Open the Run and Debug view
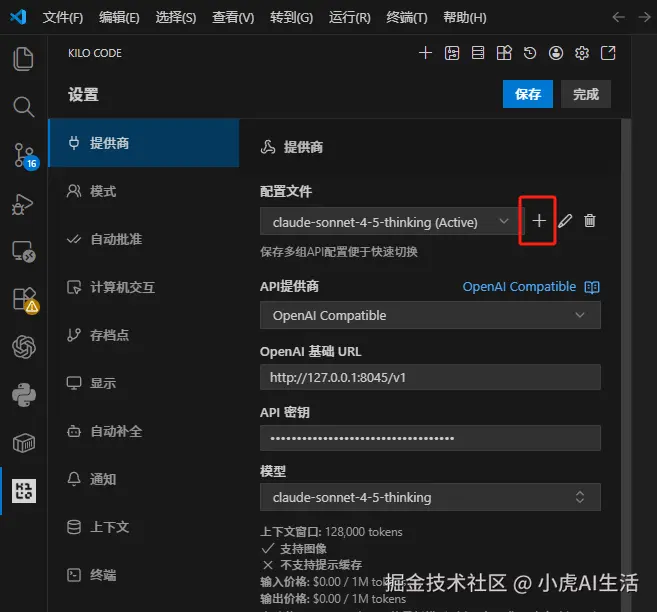This screenshot has height=612, width=657. point(23,204)
